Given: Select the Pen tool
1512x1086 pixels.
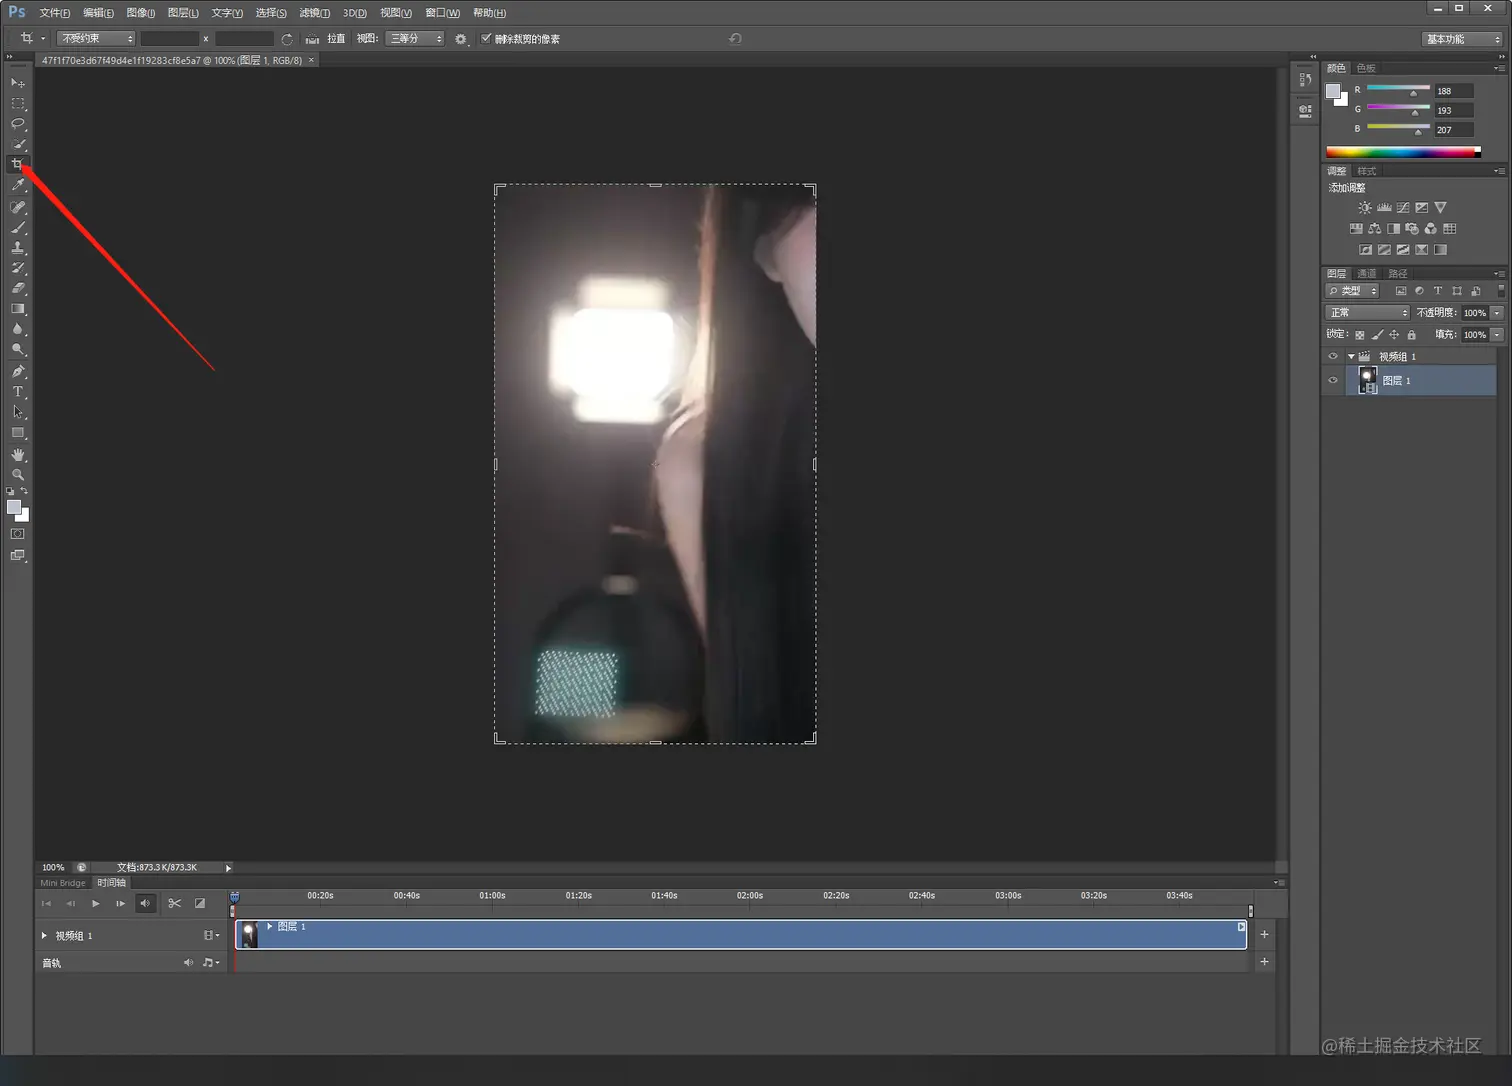Looking at the screenshot, I should tap(18, 371).
